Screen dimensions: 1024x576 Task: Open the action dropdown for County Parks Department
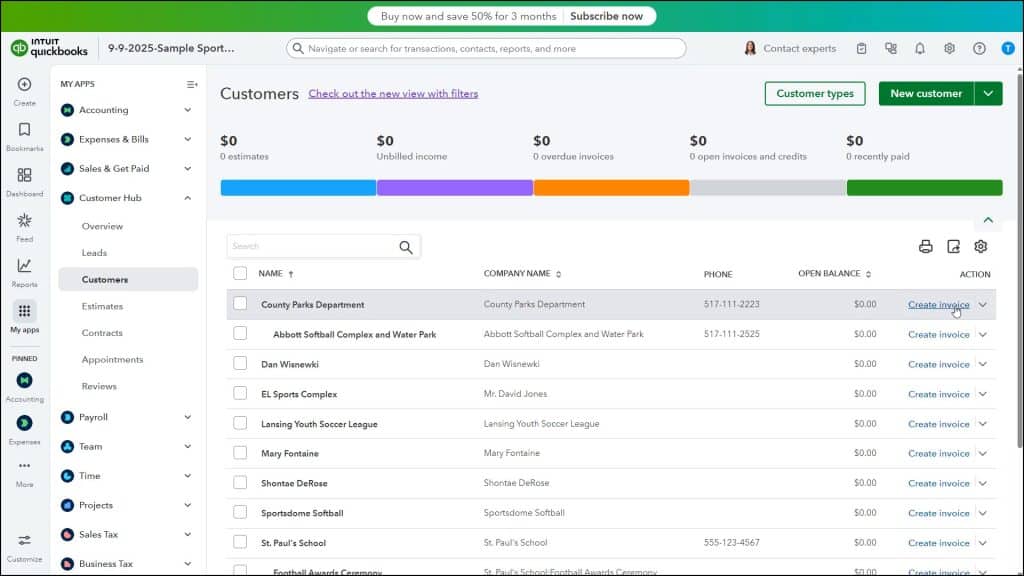tap(984, 304)
